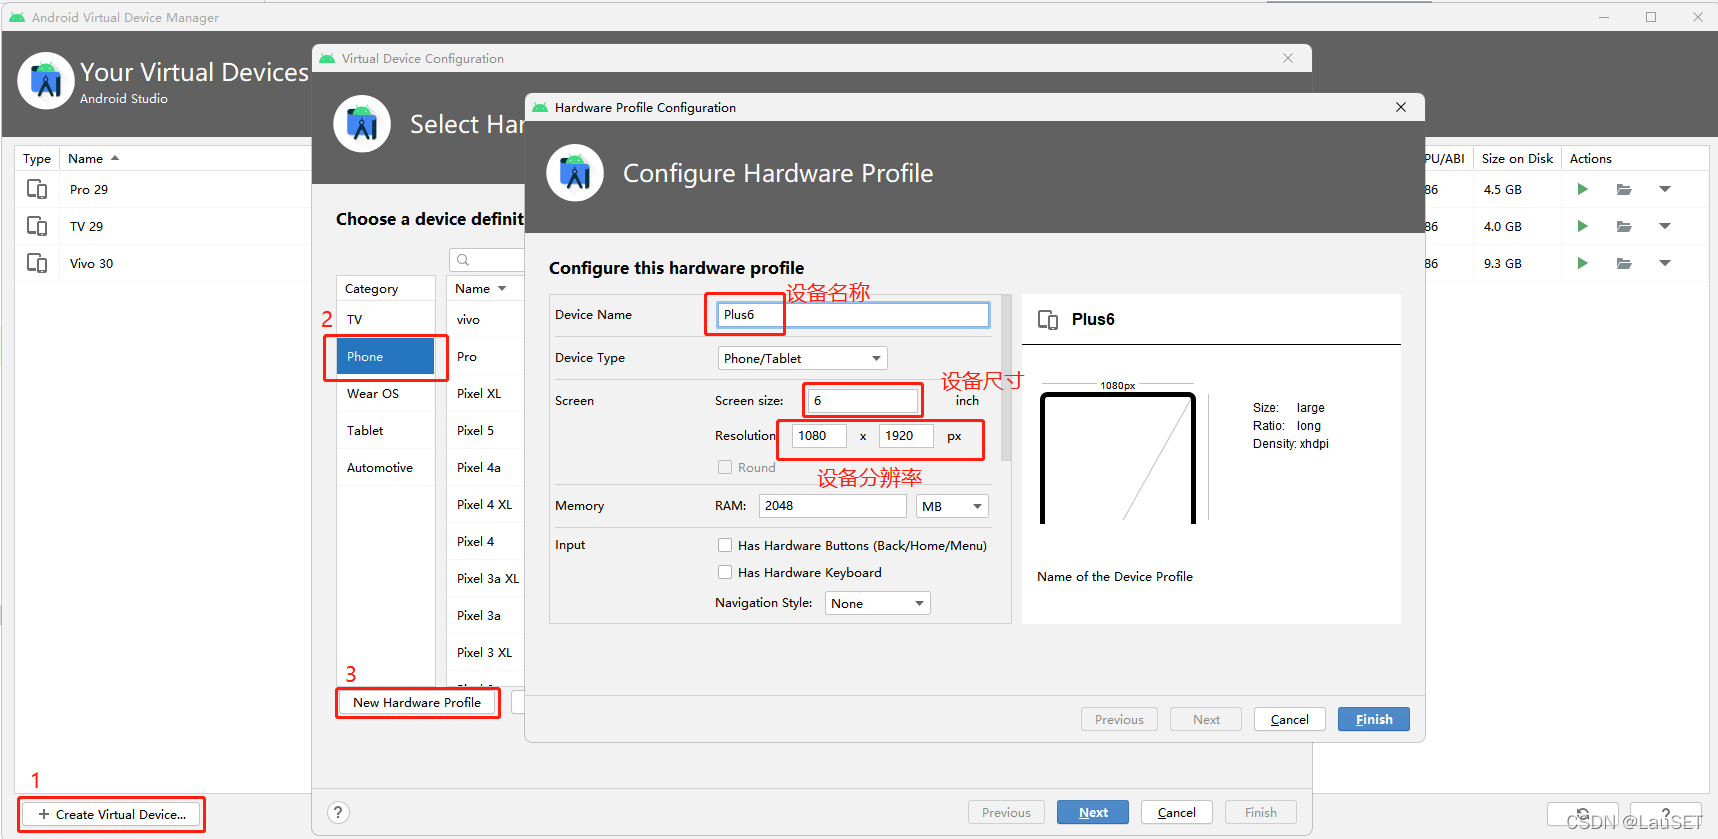1718x839 pixels.
Task: Select the vivo device definition
Action: point(486,319)
